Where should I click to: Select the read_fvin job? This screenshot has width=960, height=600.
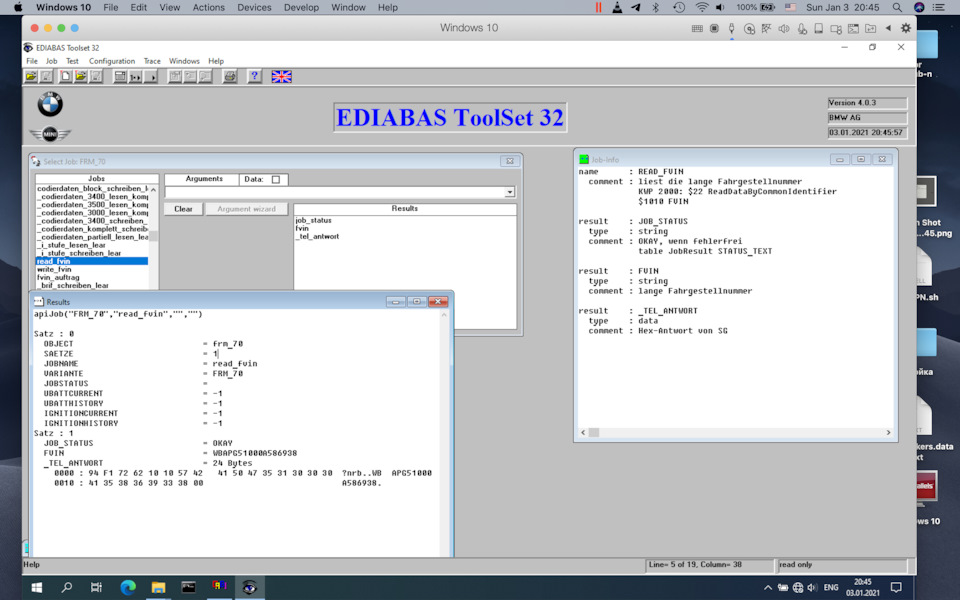(92, 261)
